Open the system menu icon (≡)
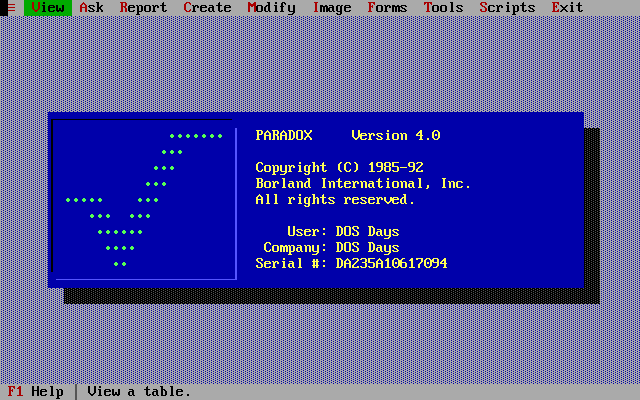This screenshot has height=400, width=640. click(x=11, y=8)
